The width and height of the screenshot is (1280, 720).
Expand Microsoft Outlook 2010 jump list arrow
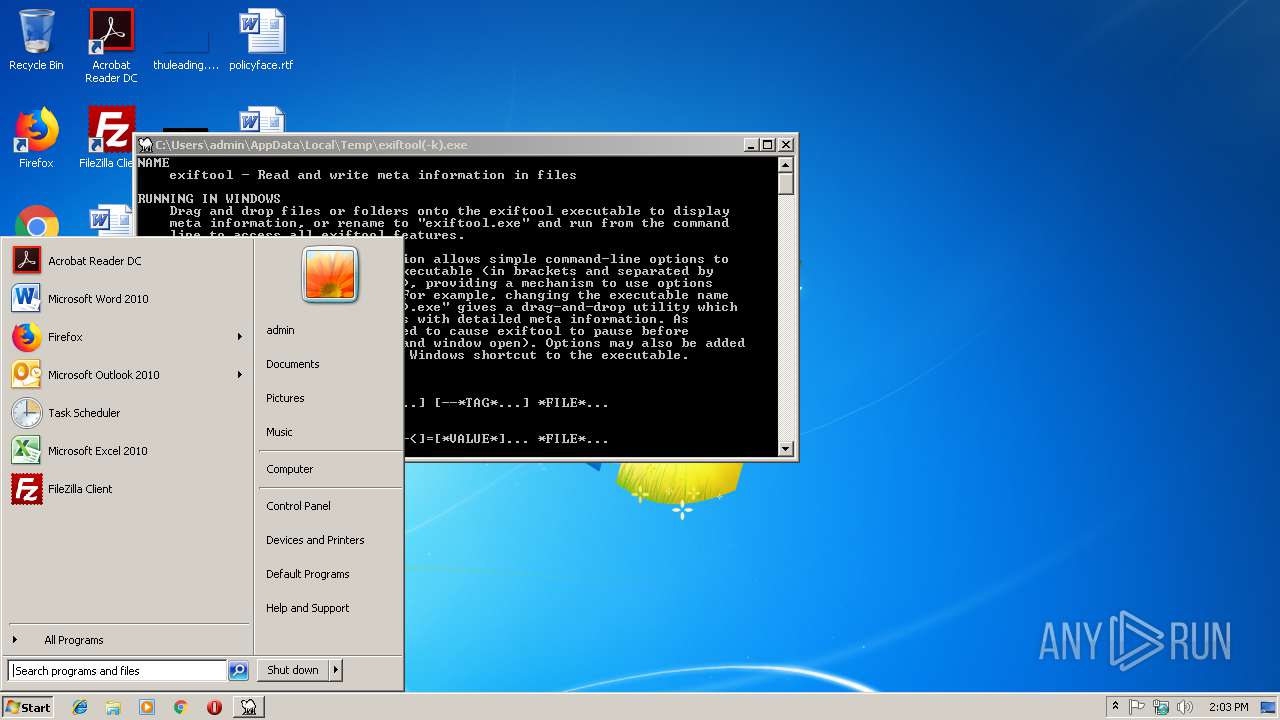[240, 375]
